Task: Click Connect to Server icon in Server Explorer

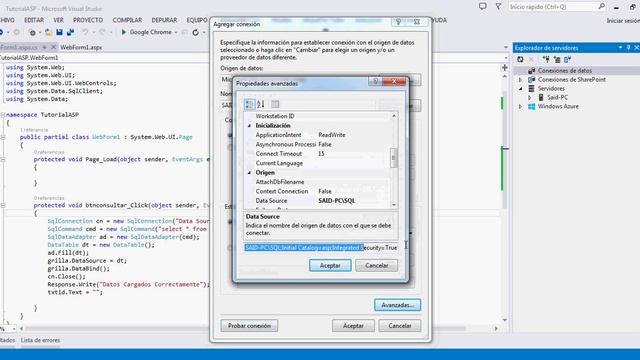Action: click(556, 60)
